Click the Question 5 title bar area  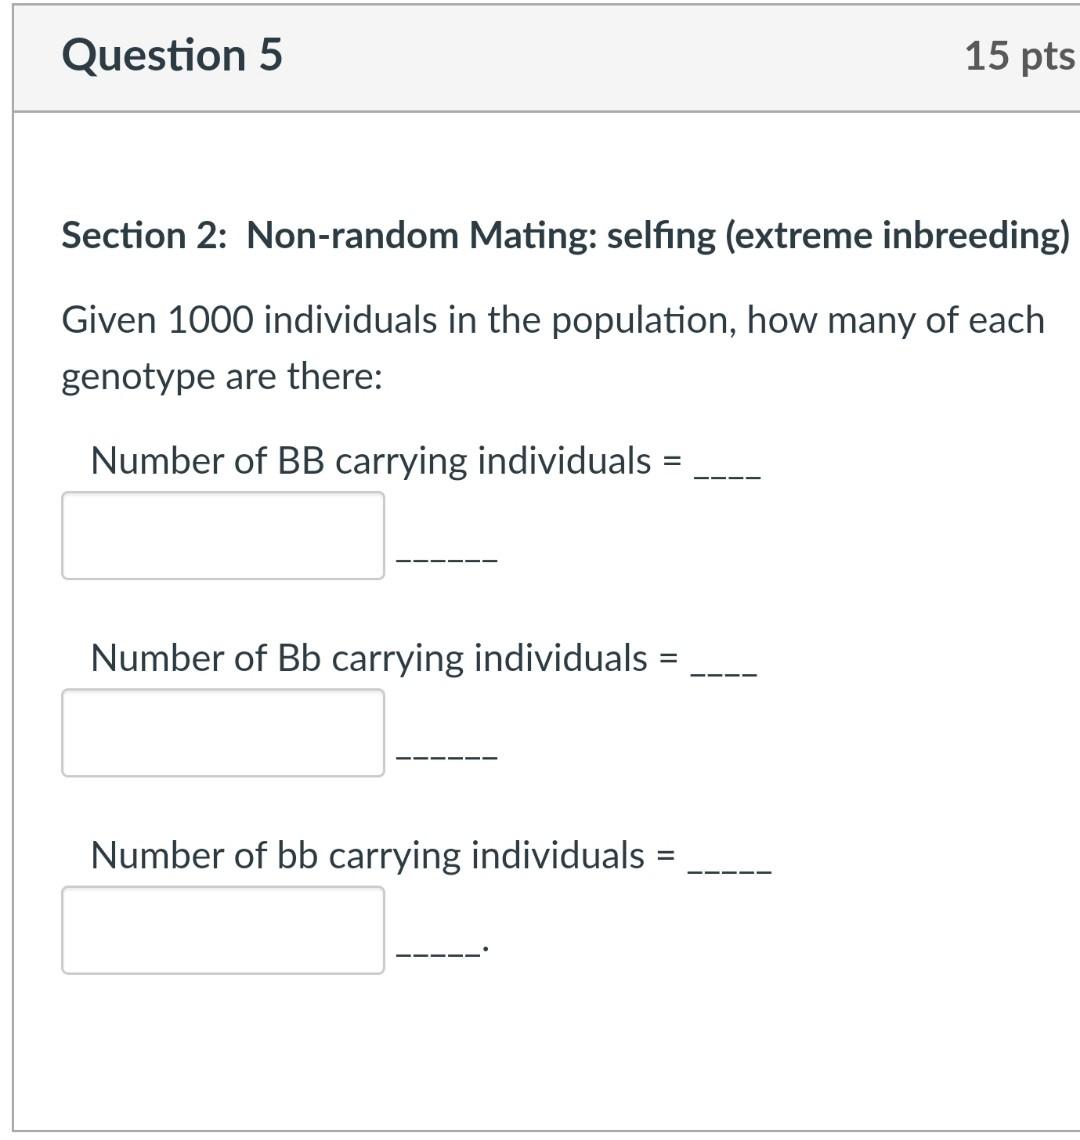(540, 55)
